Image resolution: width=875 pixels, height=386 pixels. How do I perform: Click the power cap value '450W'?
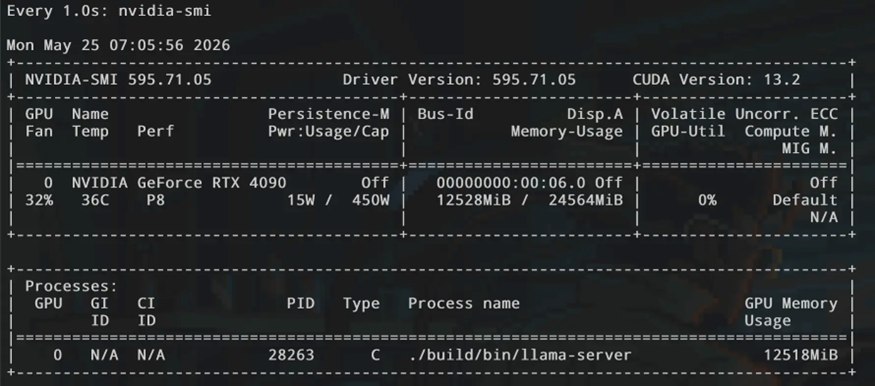[x=371, y=200]
